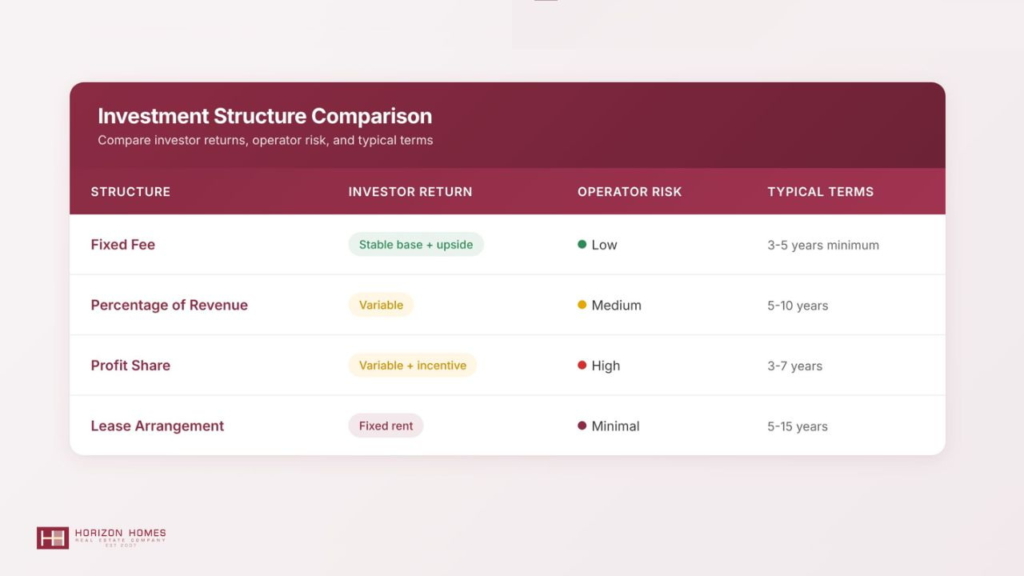Click the '3-5 years minimum' term text
Viewport: 1024px width, 576px height.
[x=823, y=245]
